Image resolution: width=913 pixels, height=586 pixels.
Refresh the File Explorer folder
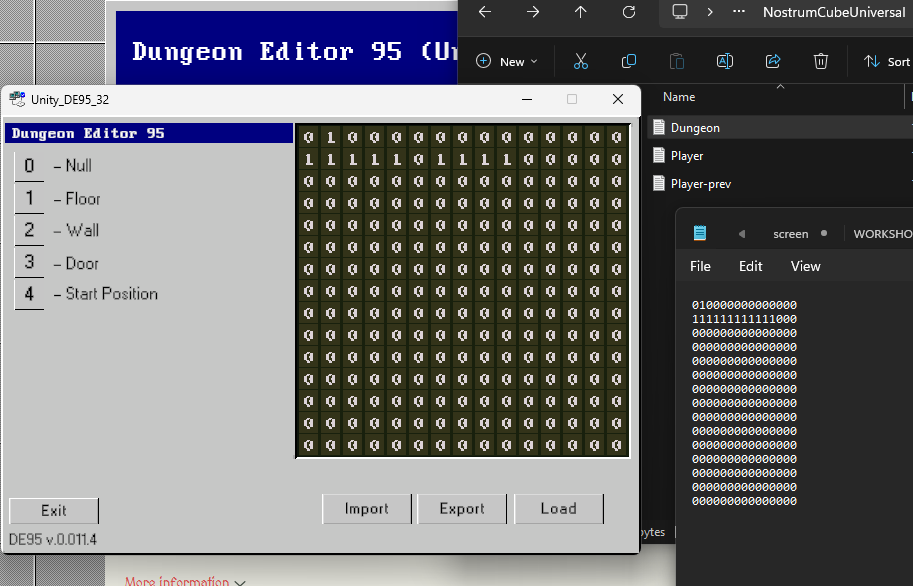click(629, 12)
